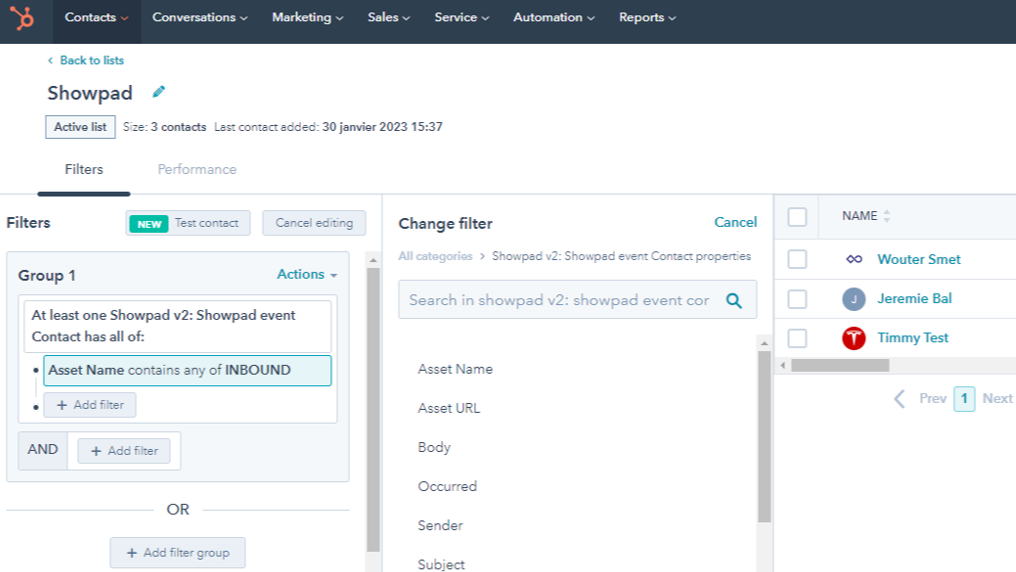Open the Contacts menu
This screenshot has height=572, width=1016.
[x=97, y=17]
